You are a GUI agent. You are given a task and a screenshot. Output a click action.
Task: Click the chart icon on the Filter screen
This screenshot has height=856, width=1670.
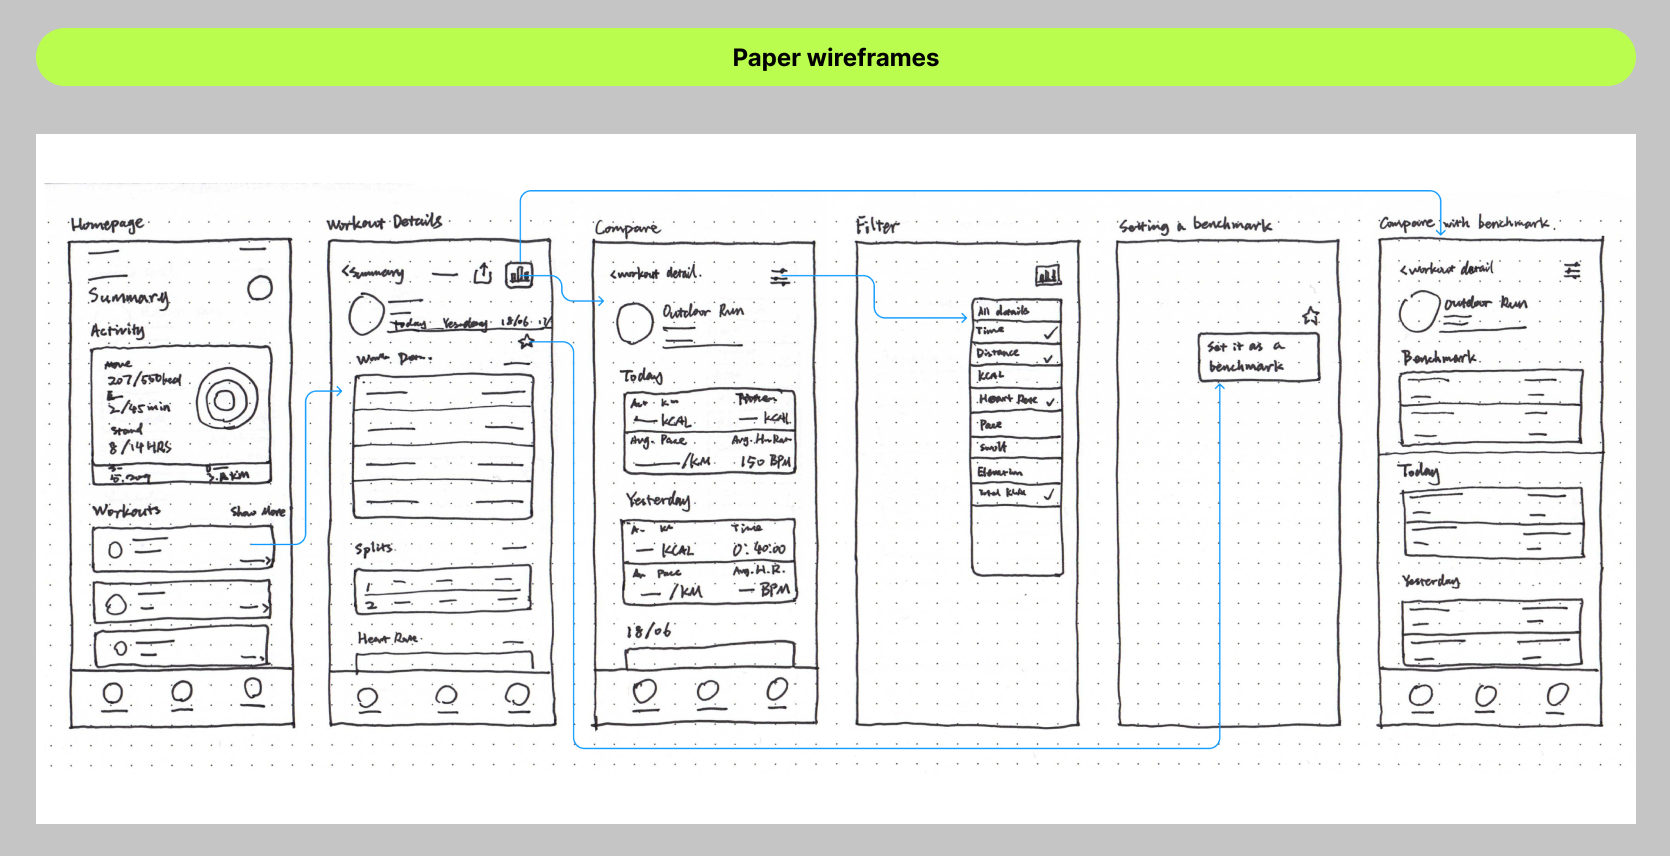(1048, 274)
